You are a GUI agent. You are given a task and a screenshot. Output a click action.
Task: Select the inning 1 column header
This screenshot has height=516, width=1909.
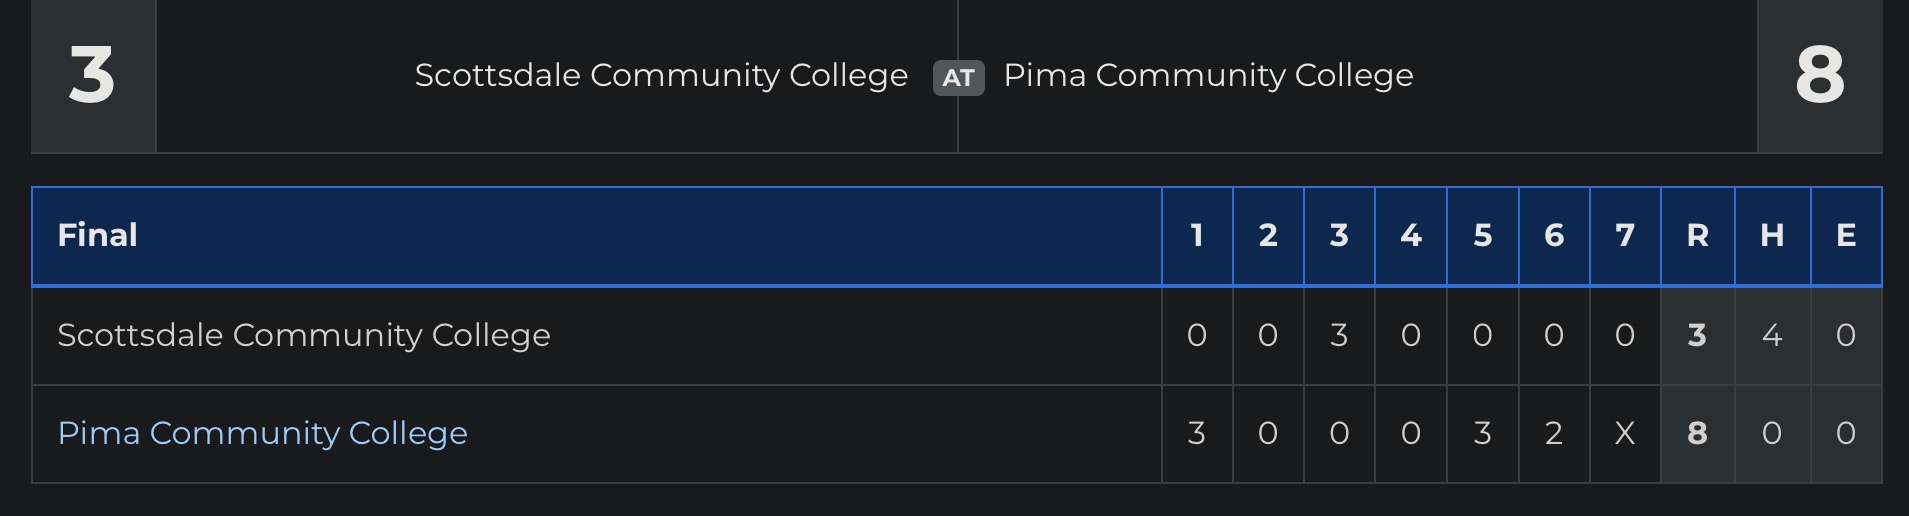coord(1196,235)
